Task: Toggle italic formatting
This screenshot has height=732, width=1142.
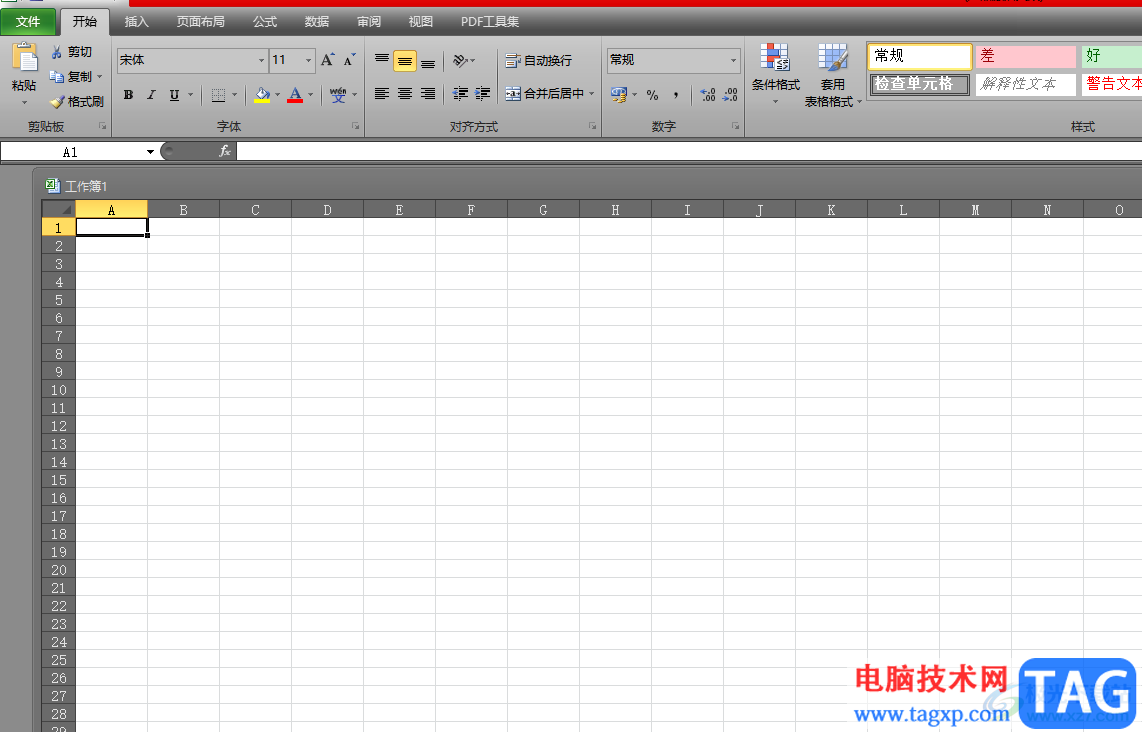Action: tap(151, 95)
